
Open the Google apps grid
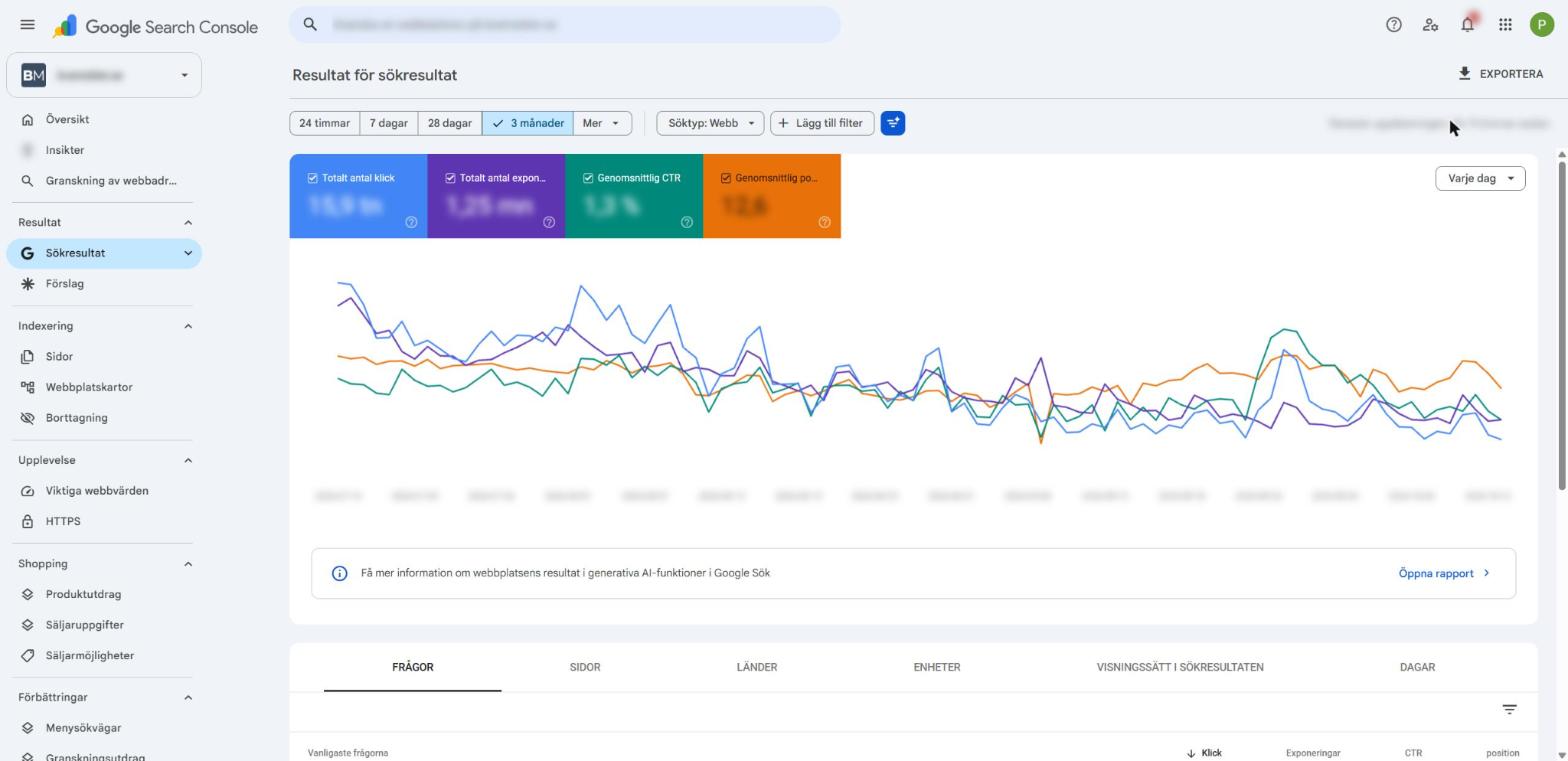[1504, 25]
